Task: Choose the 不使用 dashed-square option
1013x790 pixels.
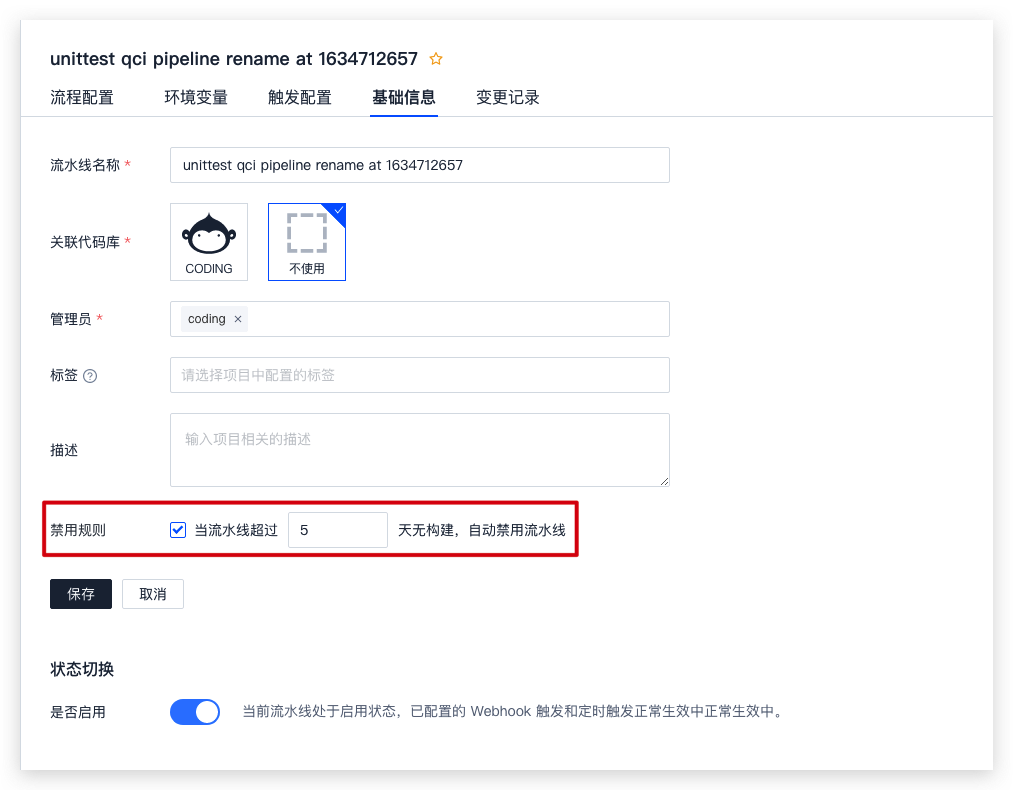Action: tap(306, 241)
